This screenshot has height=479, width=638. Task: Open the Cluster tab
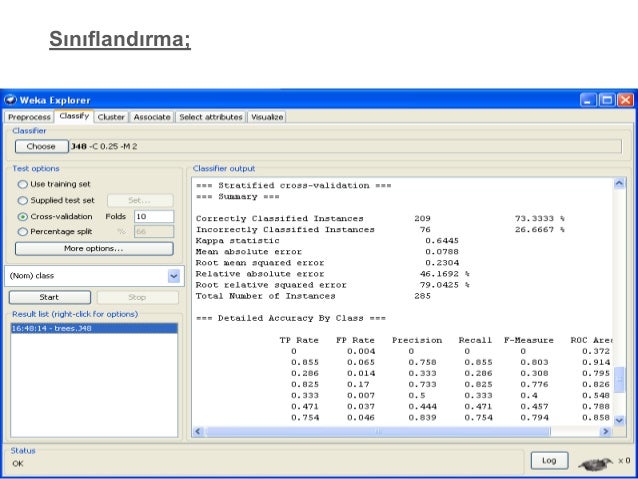click(111, 117)
